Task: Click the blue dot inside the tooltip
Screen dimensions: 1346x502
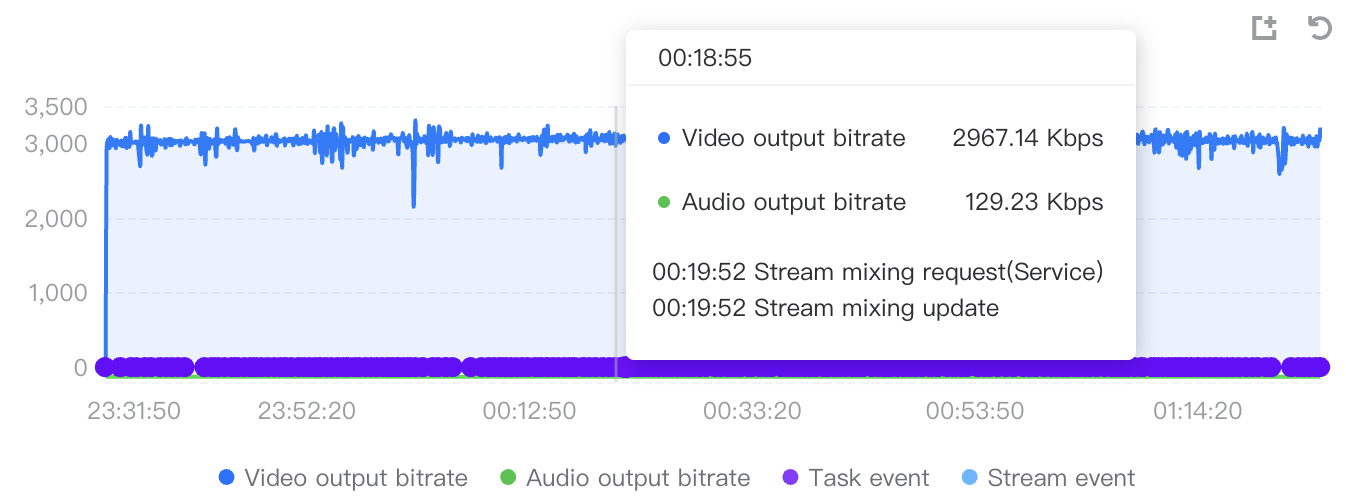Action: tap(664, 138)
